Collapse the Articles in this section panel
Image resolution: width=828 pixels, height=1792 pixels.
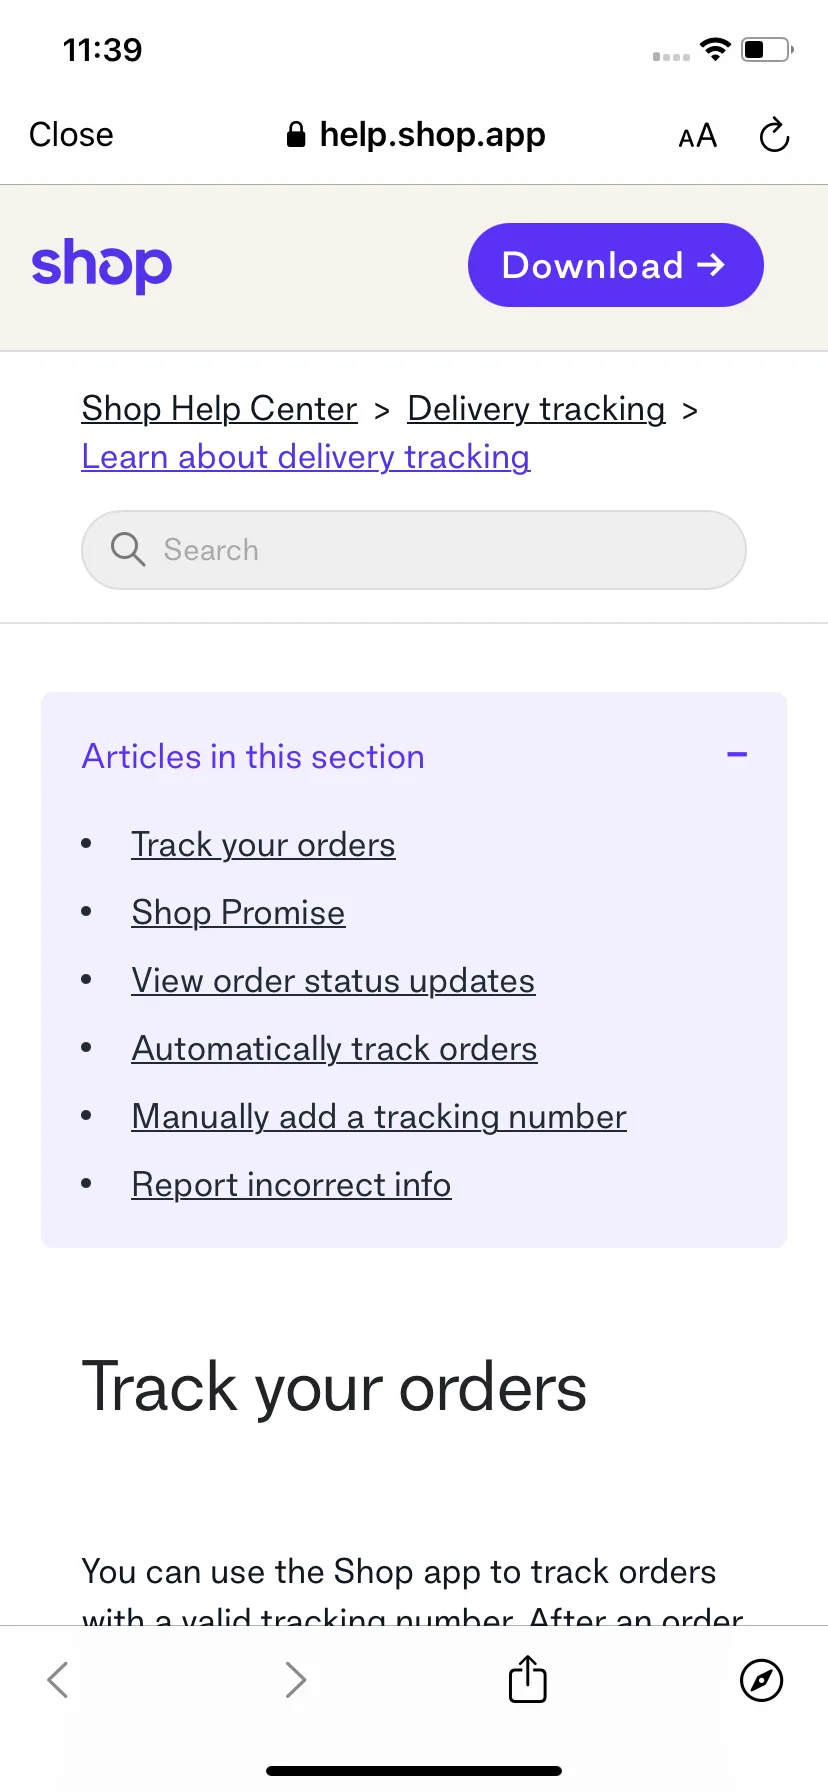[737, 755]
